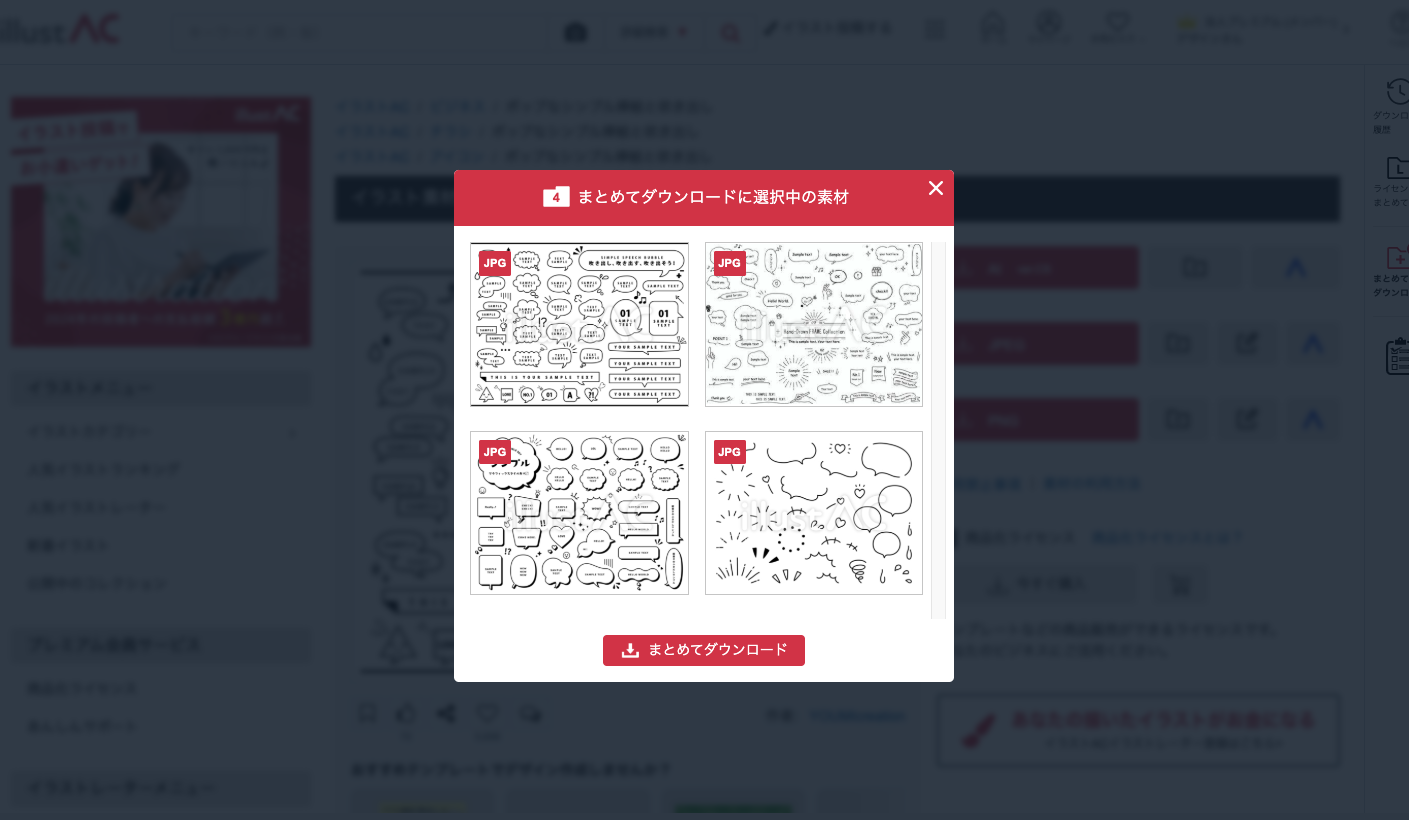
Task: Open the search category dropdown
Action: coord(654,32)
